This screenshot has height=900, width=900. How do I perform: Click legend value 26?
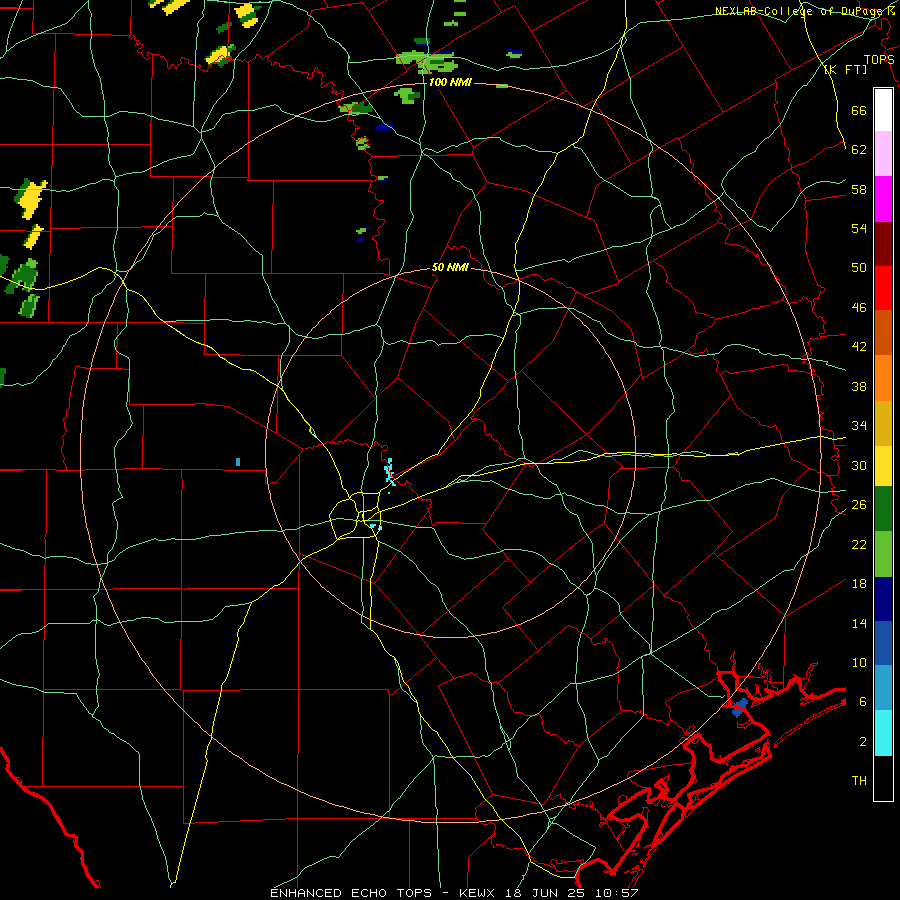click(859, 505)
